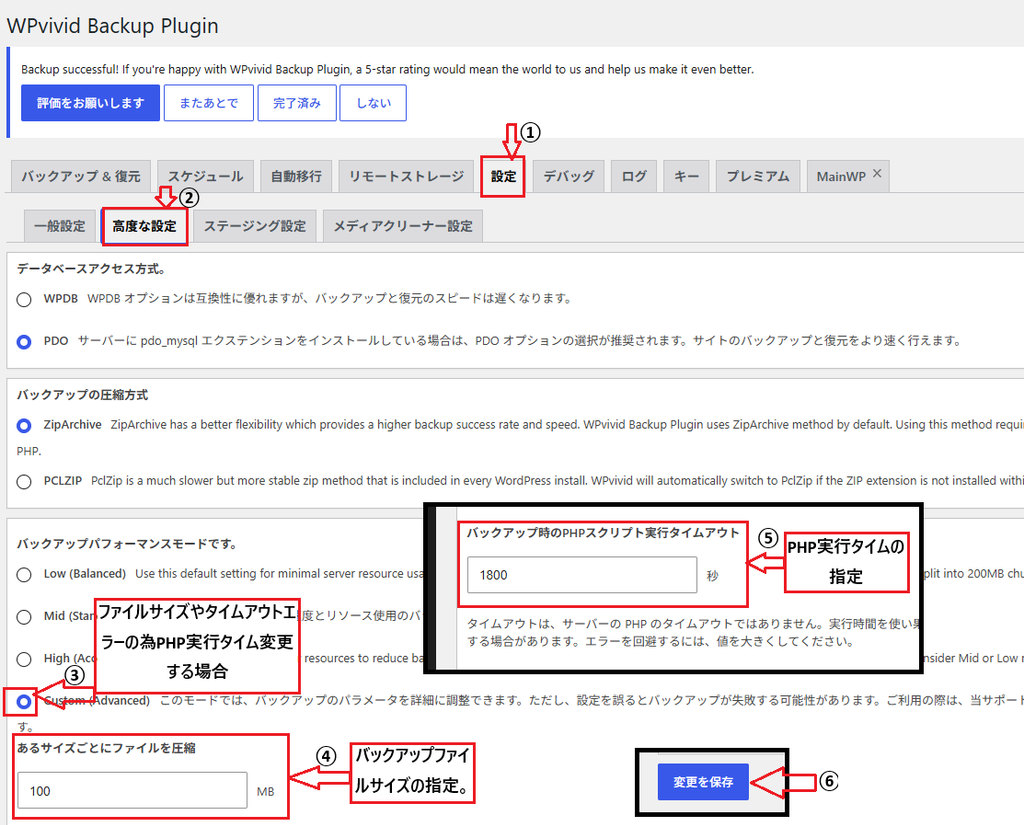Click the バックアップパフォーマンスモードです section title

coord(127,544)
